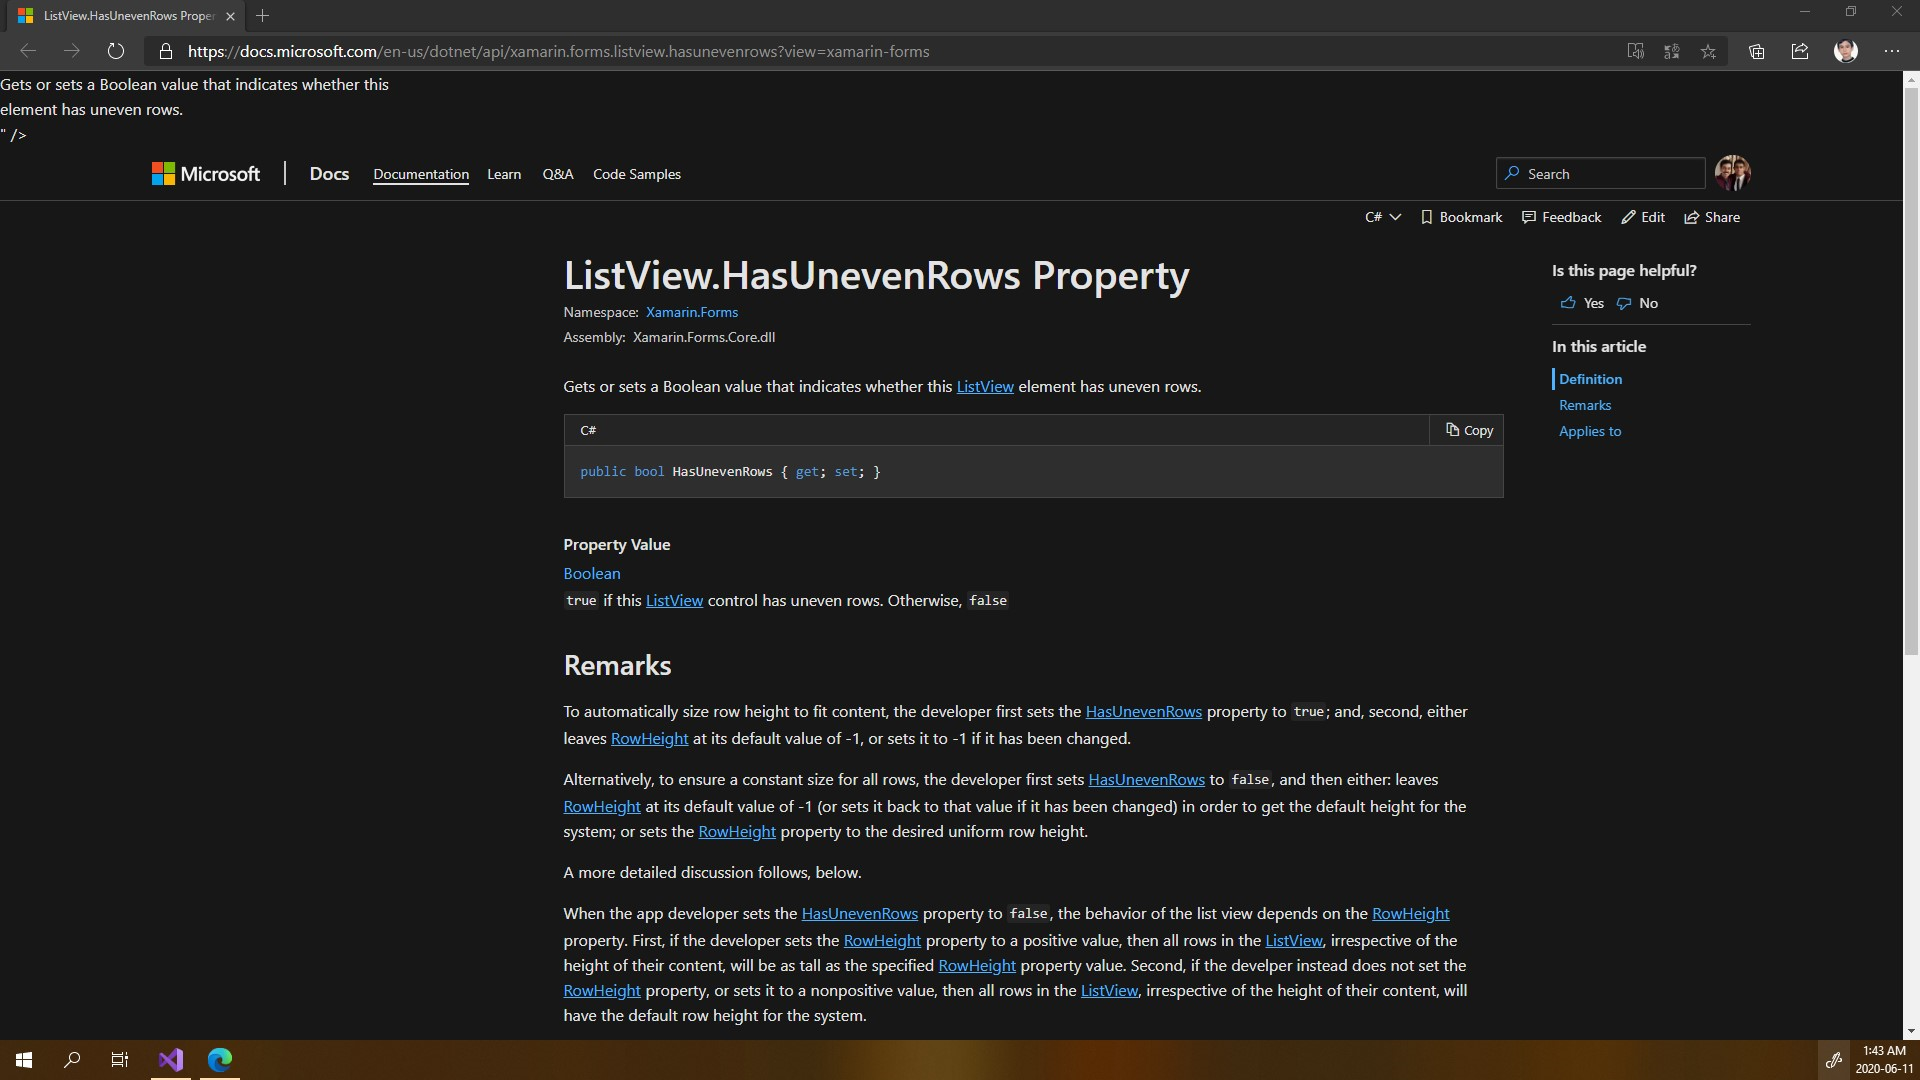Click inside the Docs Search box
This screenshot has height=1080, width=1920.
coord(1600,173)
